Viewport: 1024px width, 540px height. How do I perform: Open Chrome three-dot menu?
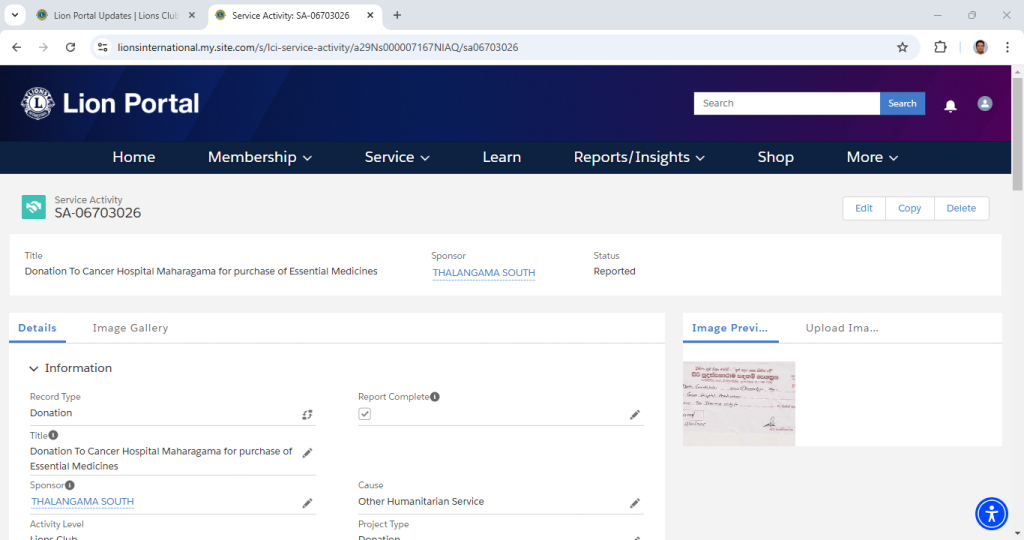(1007, 47)
